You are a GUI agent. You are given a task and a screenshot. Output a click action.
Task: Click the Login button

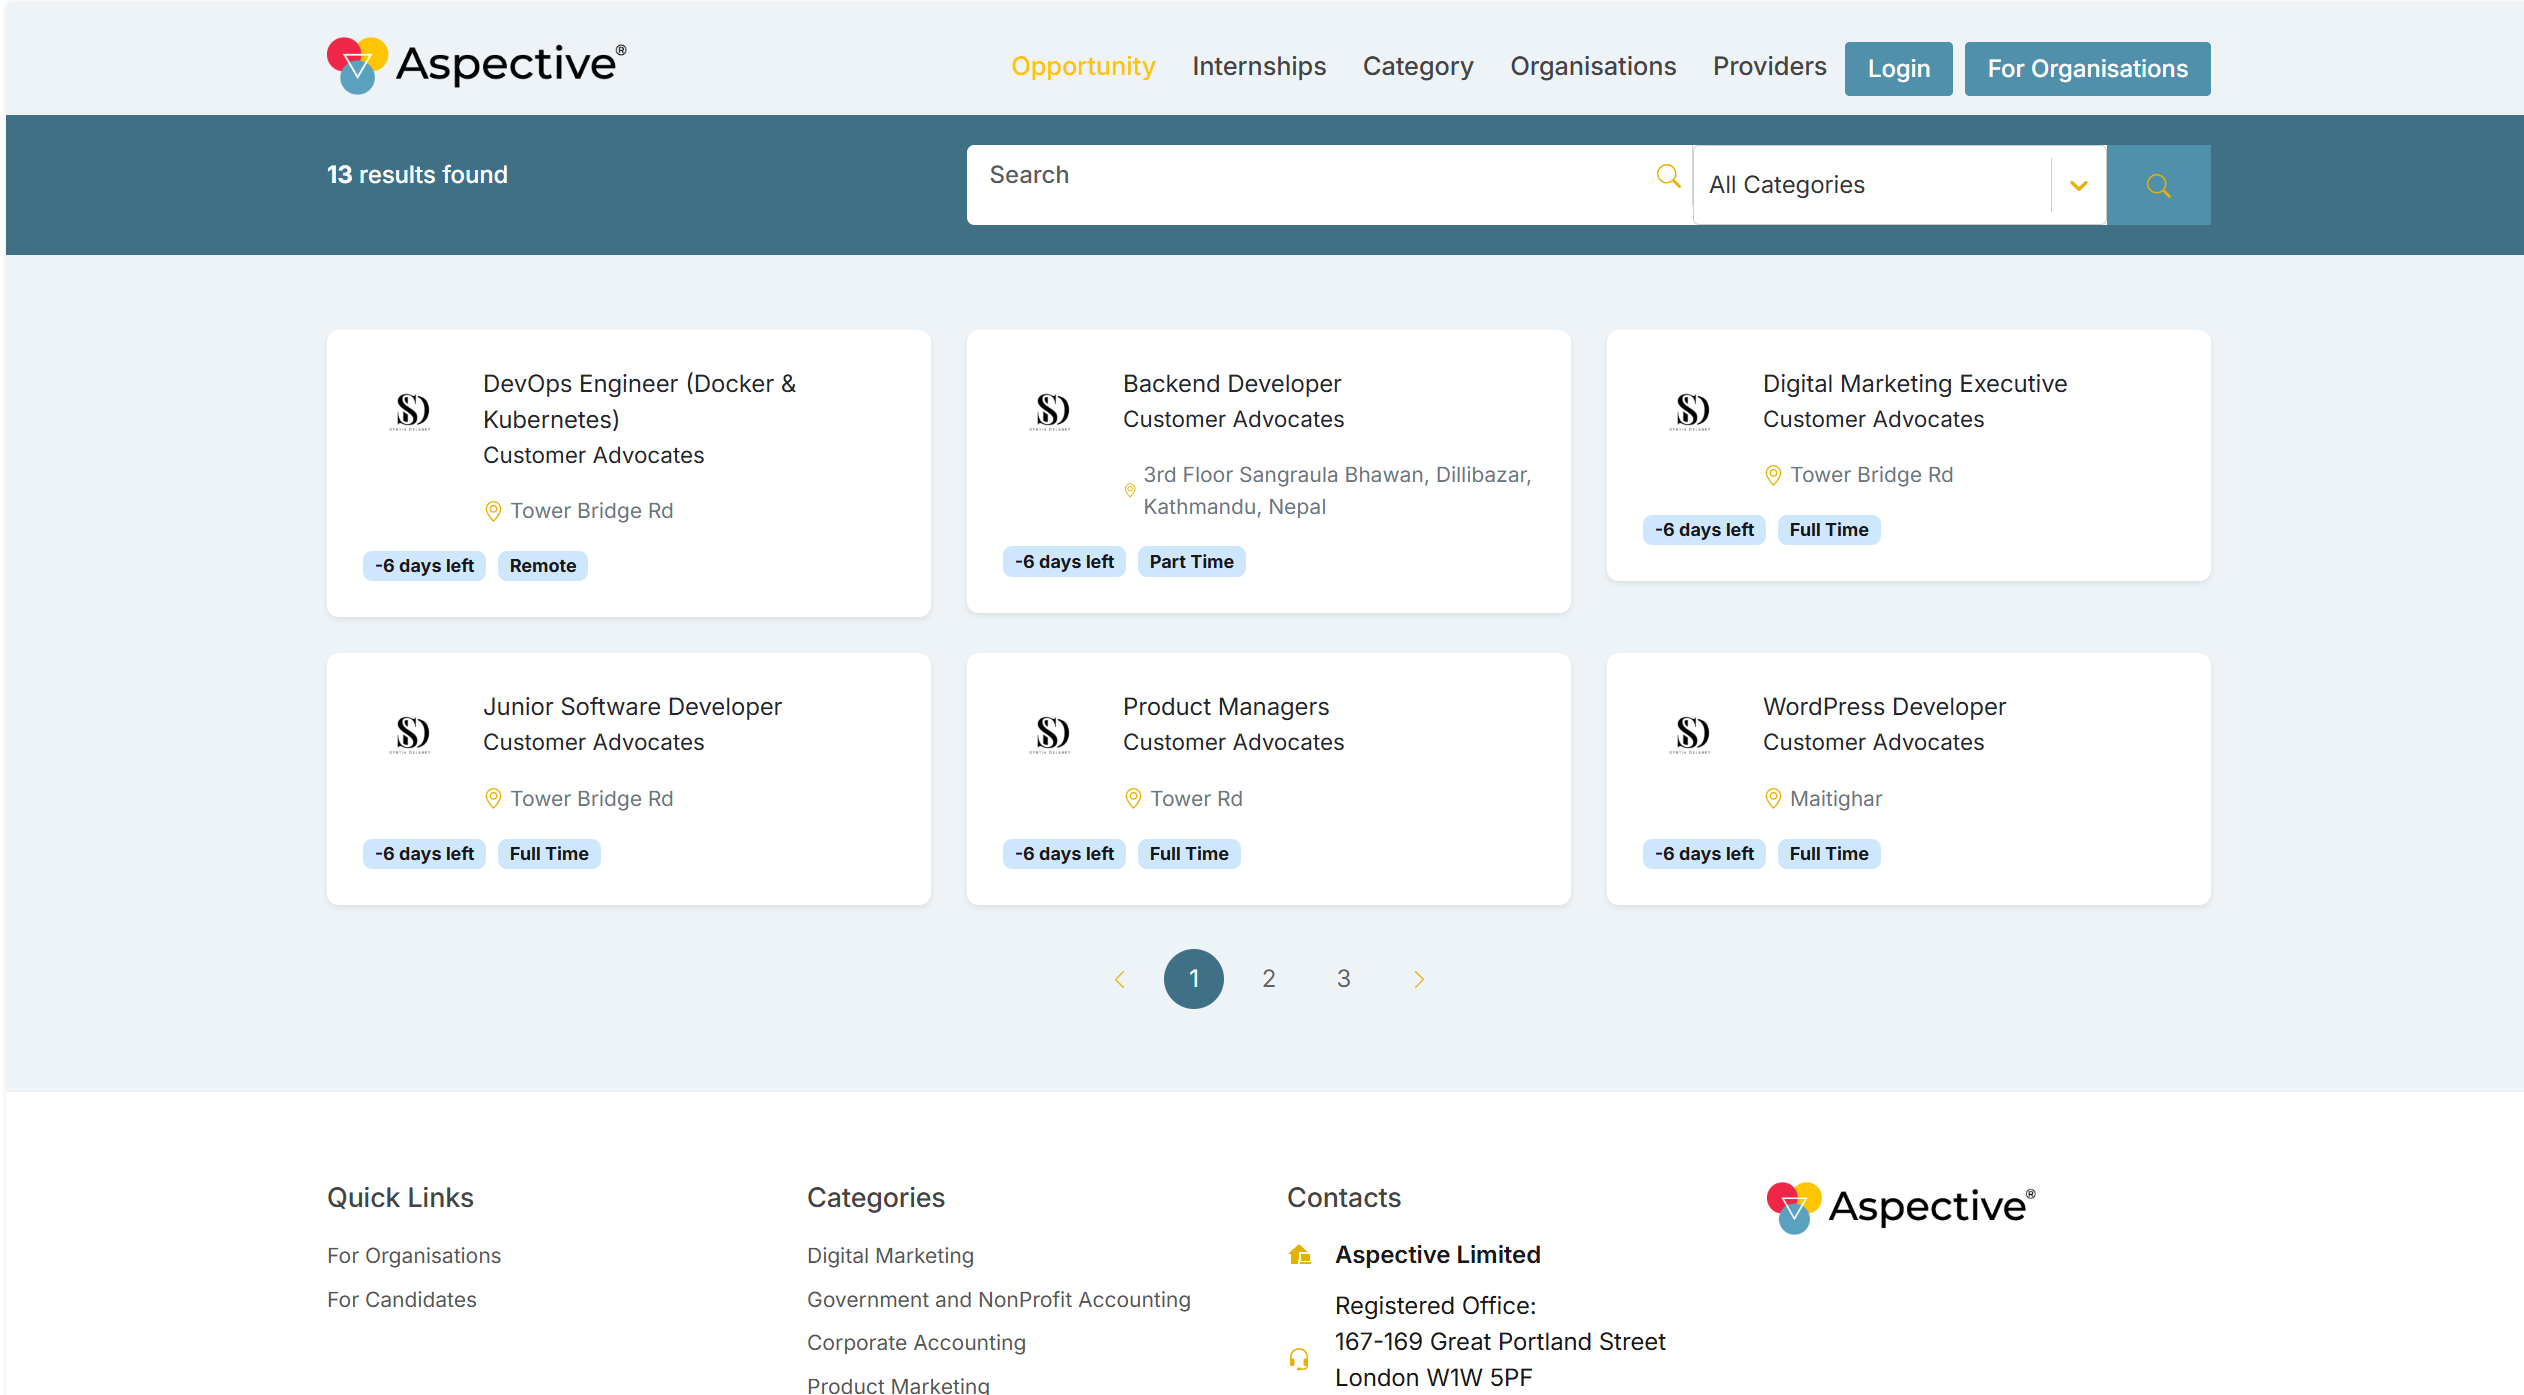tap(1898, 69)
